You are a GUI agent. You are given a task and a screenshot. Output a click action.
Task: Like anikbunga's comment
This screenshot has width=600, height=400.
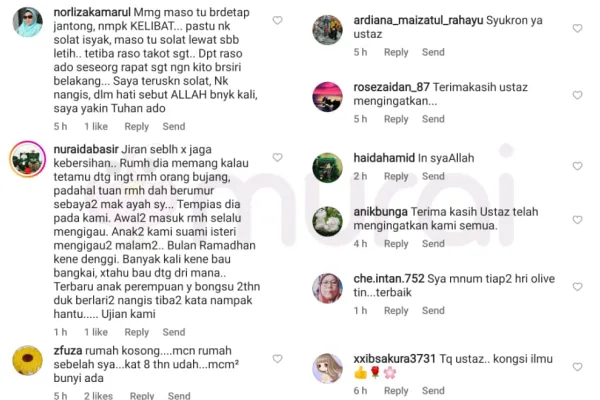point(577,220)
